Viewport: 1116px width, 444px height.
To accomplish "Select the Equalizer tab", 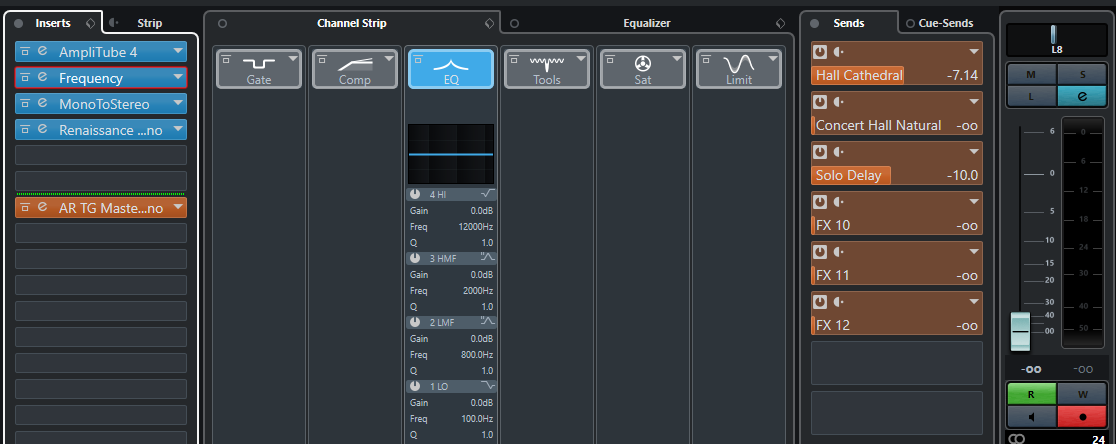I will [x=647, y=23].
